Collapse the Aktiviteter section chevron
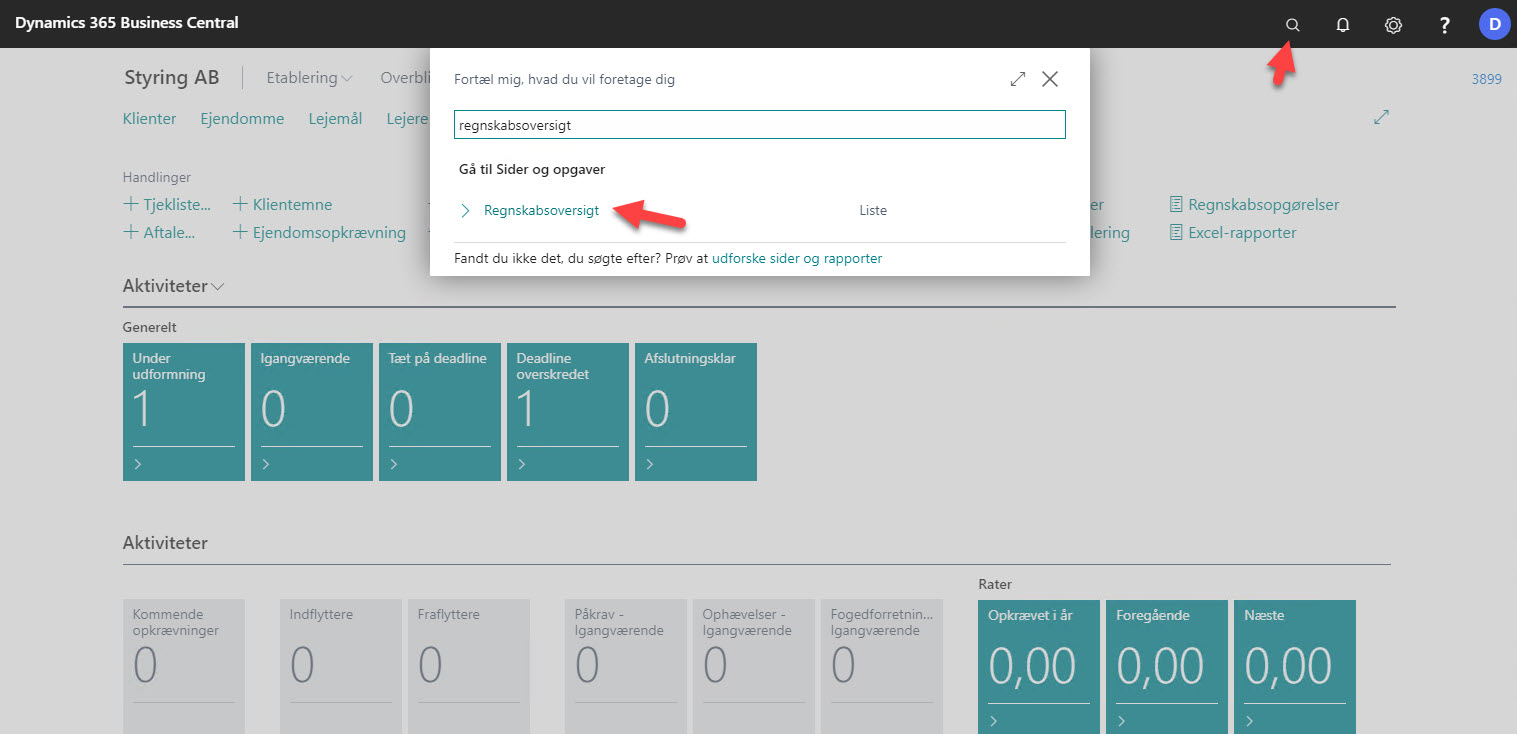 (218, 287)
